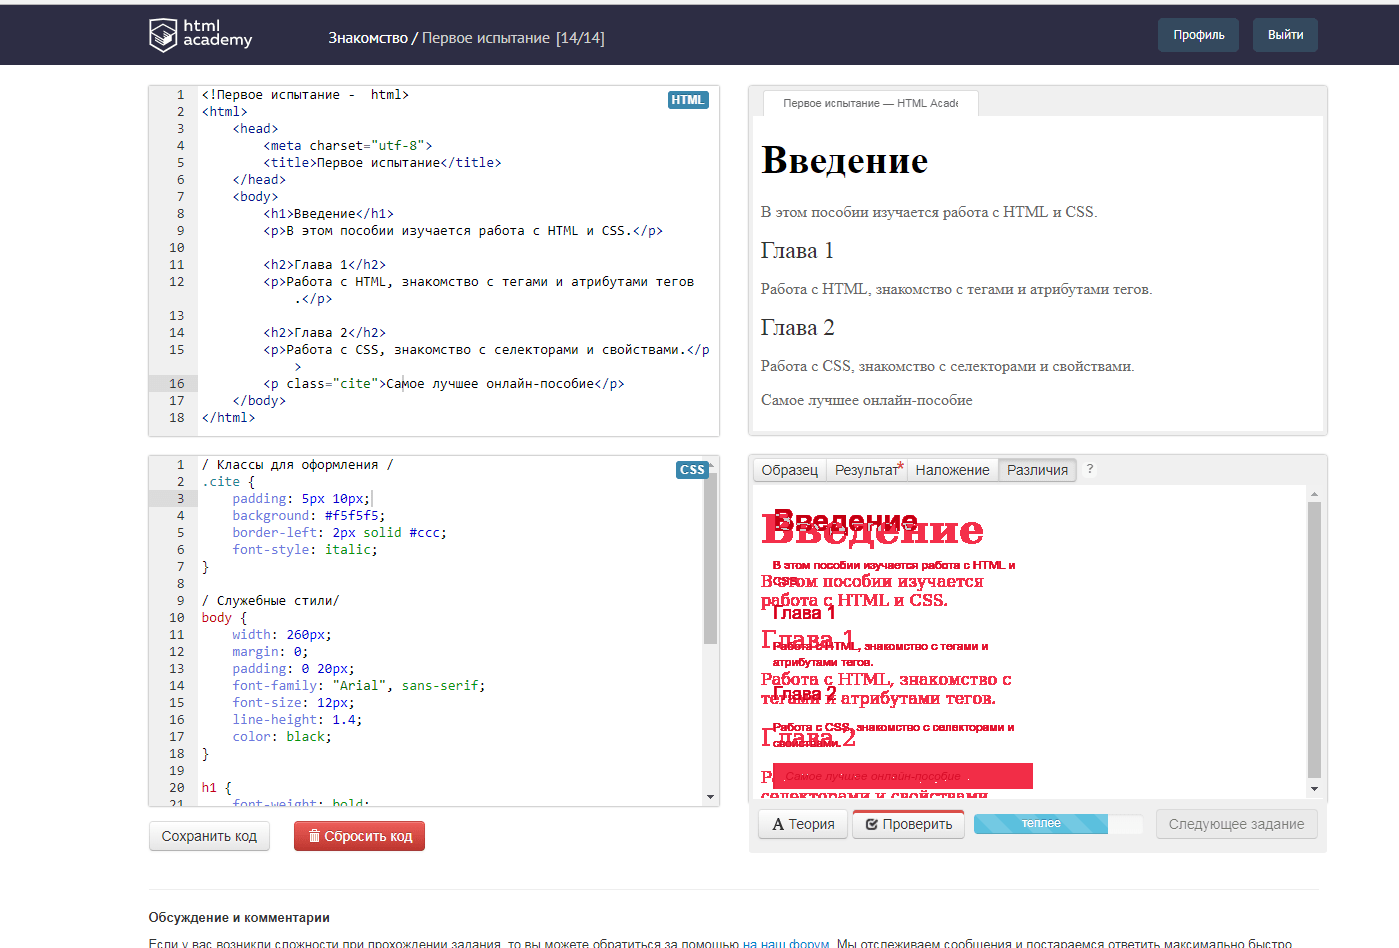Click the trash icon on Сбросить код
This screenshot has height=948, width=1399.
[314, 837]
